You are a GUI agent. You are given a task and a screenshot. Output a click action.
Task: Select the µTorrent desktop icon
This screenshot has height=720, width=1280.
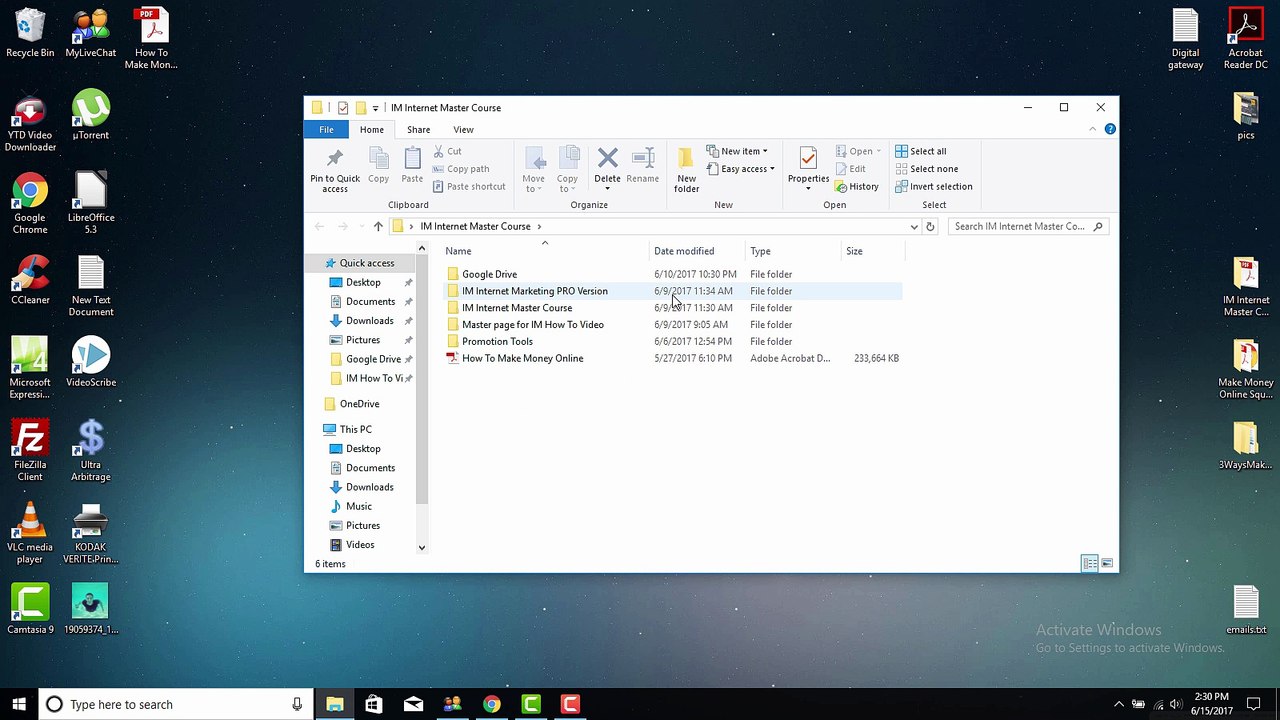(x=91, y=115)
